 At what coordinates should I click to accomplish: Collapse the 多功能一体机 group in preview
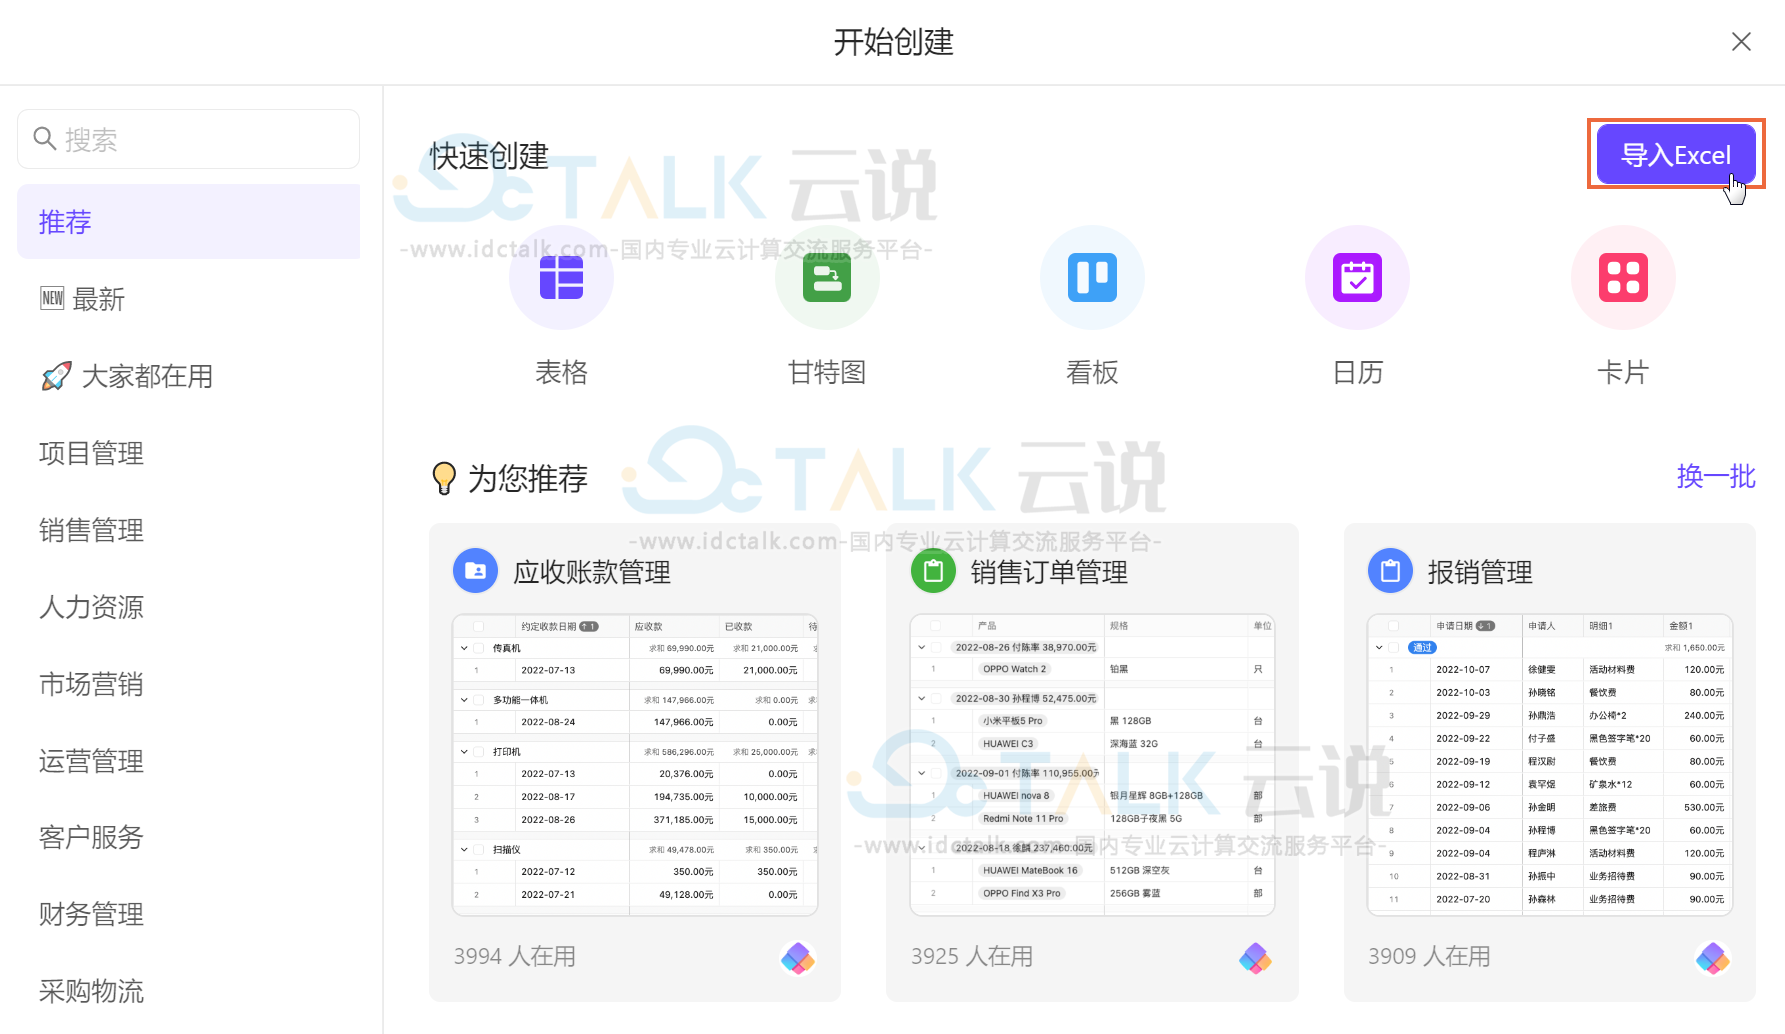[x=464, y=700]
